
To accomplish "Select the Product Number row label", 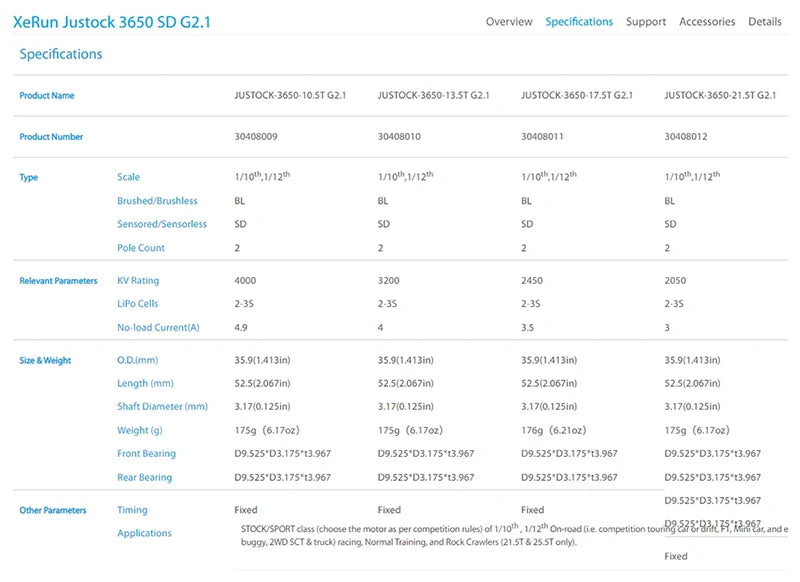I will point(51,137).
